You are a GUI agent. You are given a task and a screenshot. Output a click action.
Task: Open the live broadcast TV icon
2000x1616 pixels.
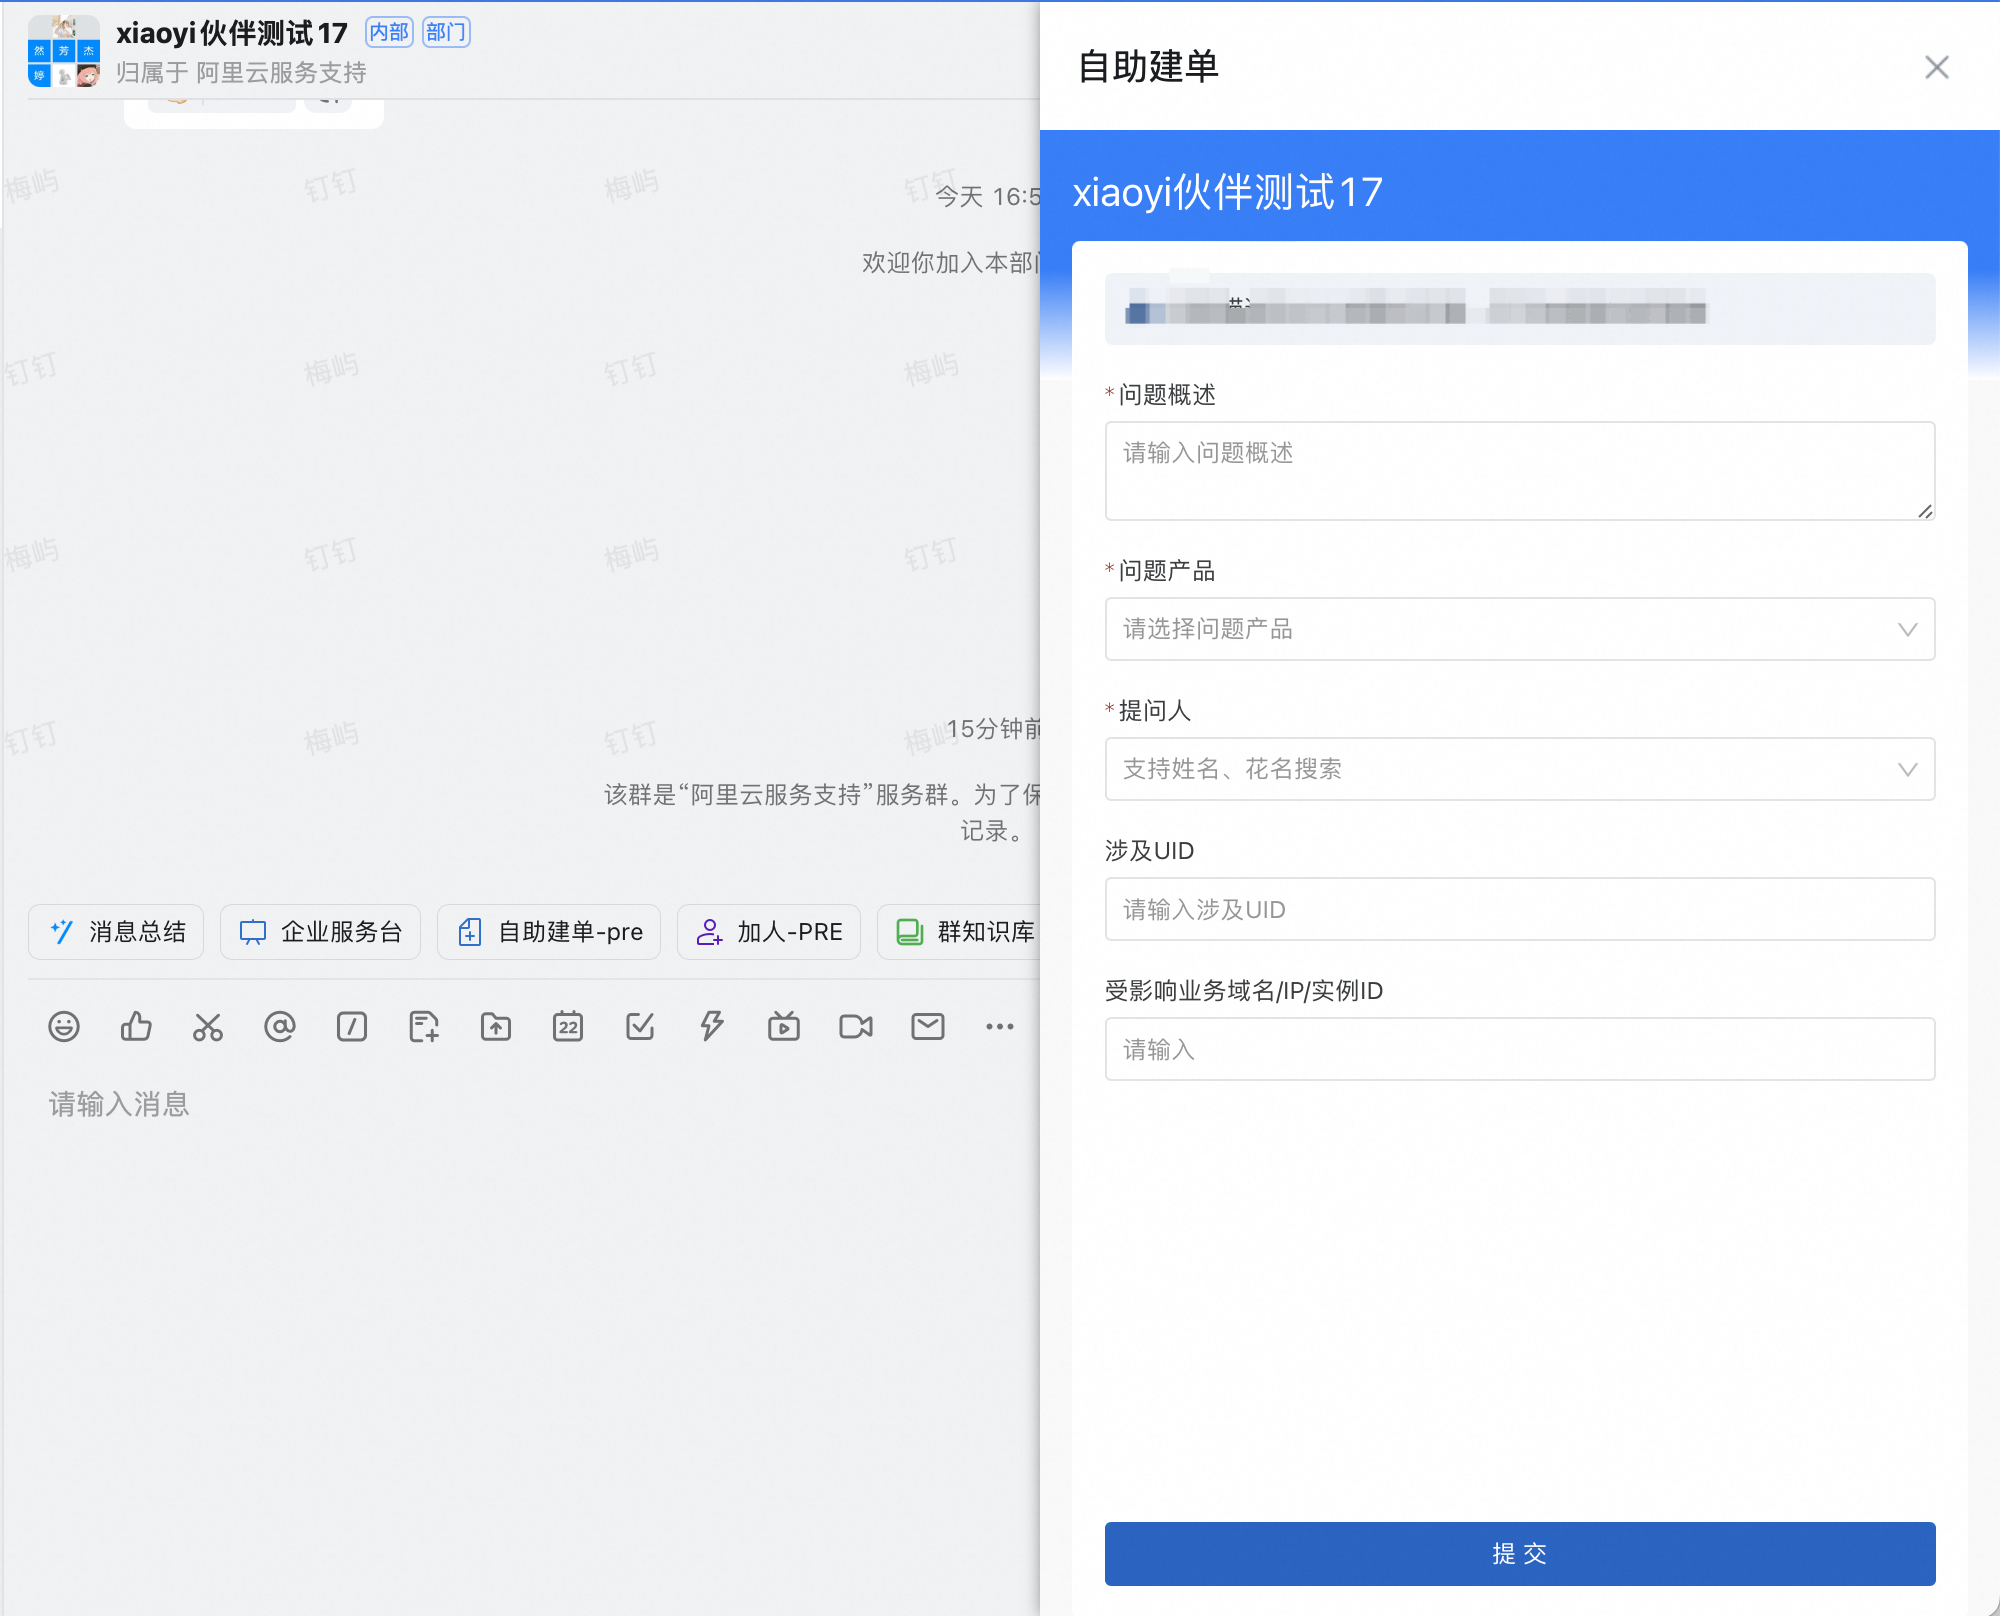(x=784, y=1026)
